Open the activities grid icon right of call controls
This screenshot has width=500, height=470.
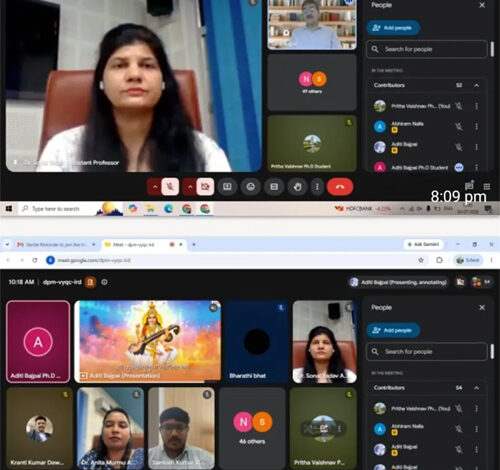point(487,186)
